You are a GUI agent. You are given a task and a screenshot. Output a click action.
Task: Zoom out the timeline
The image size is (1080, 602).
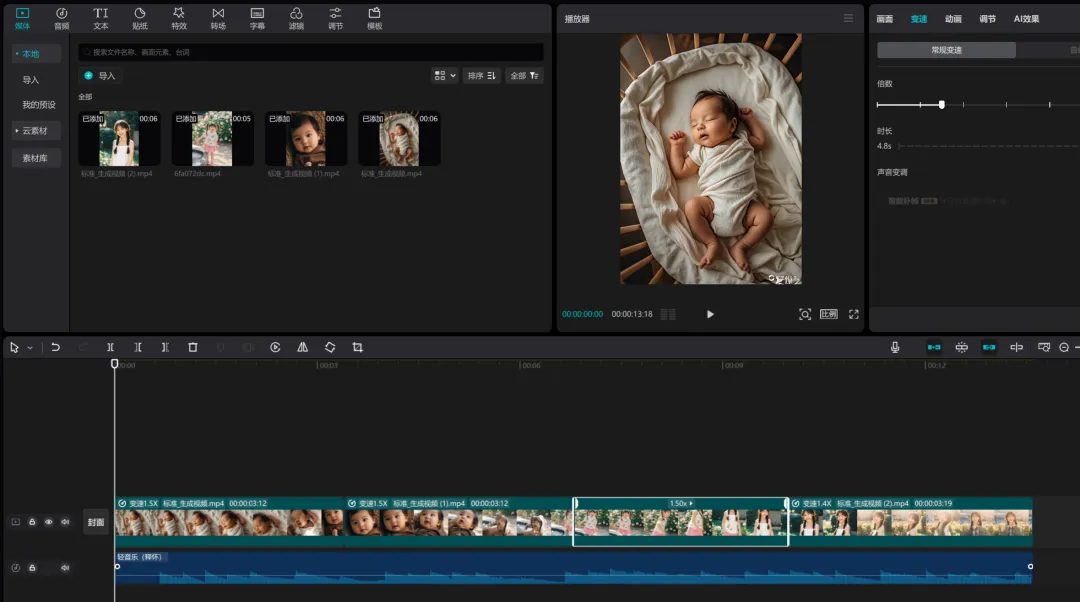1064,347
